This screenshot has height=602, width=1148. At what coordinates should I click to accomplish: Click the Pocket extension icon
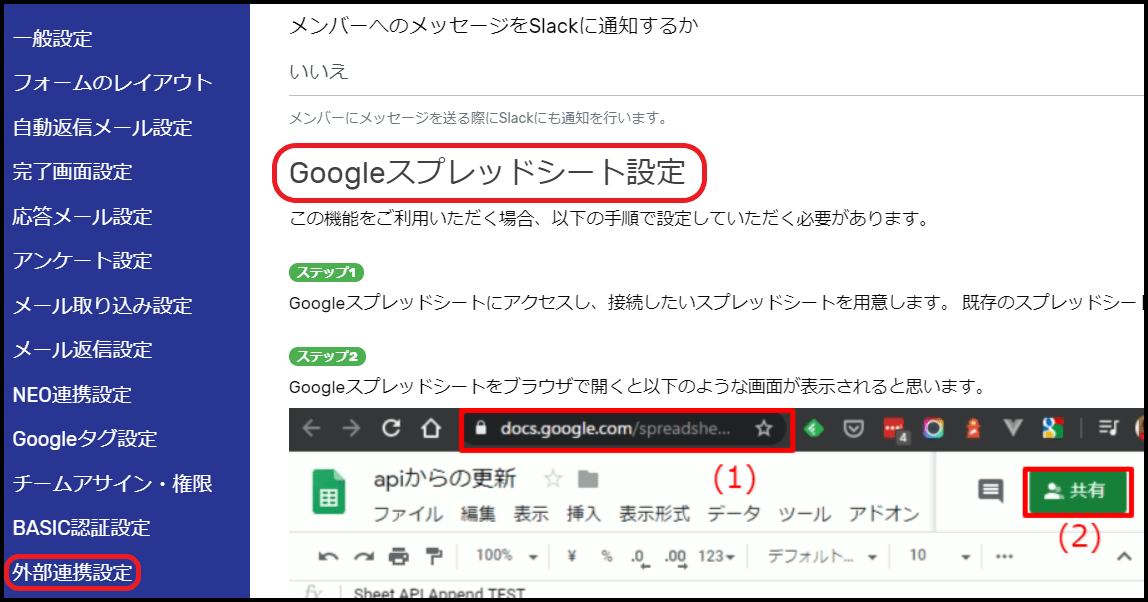854,428
